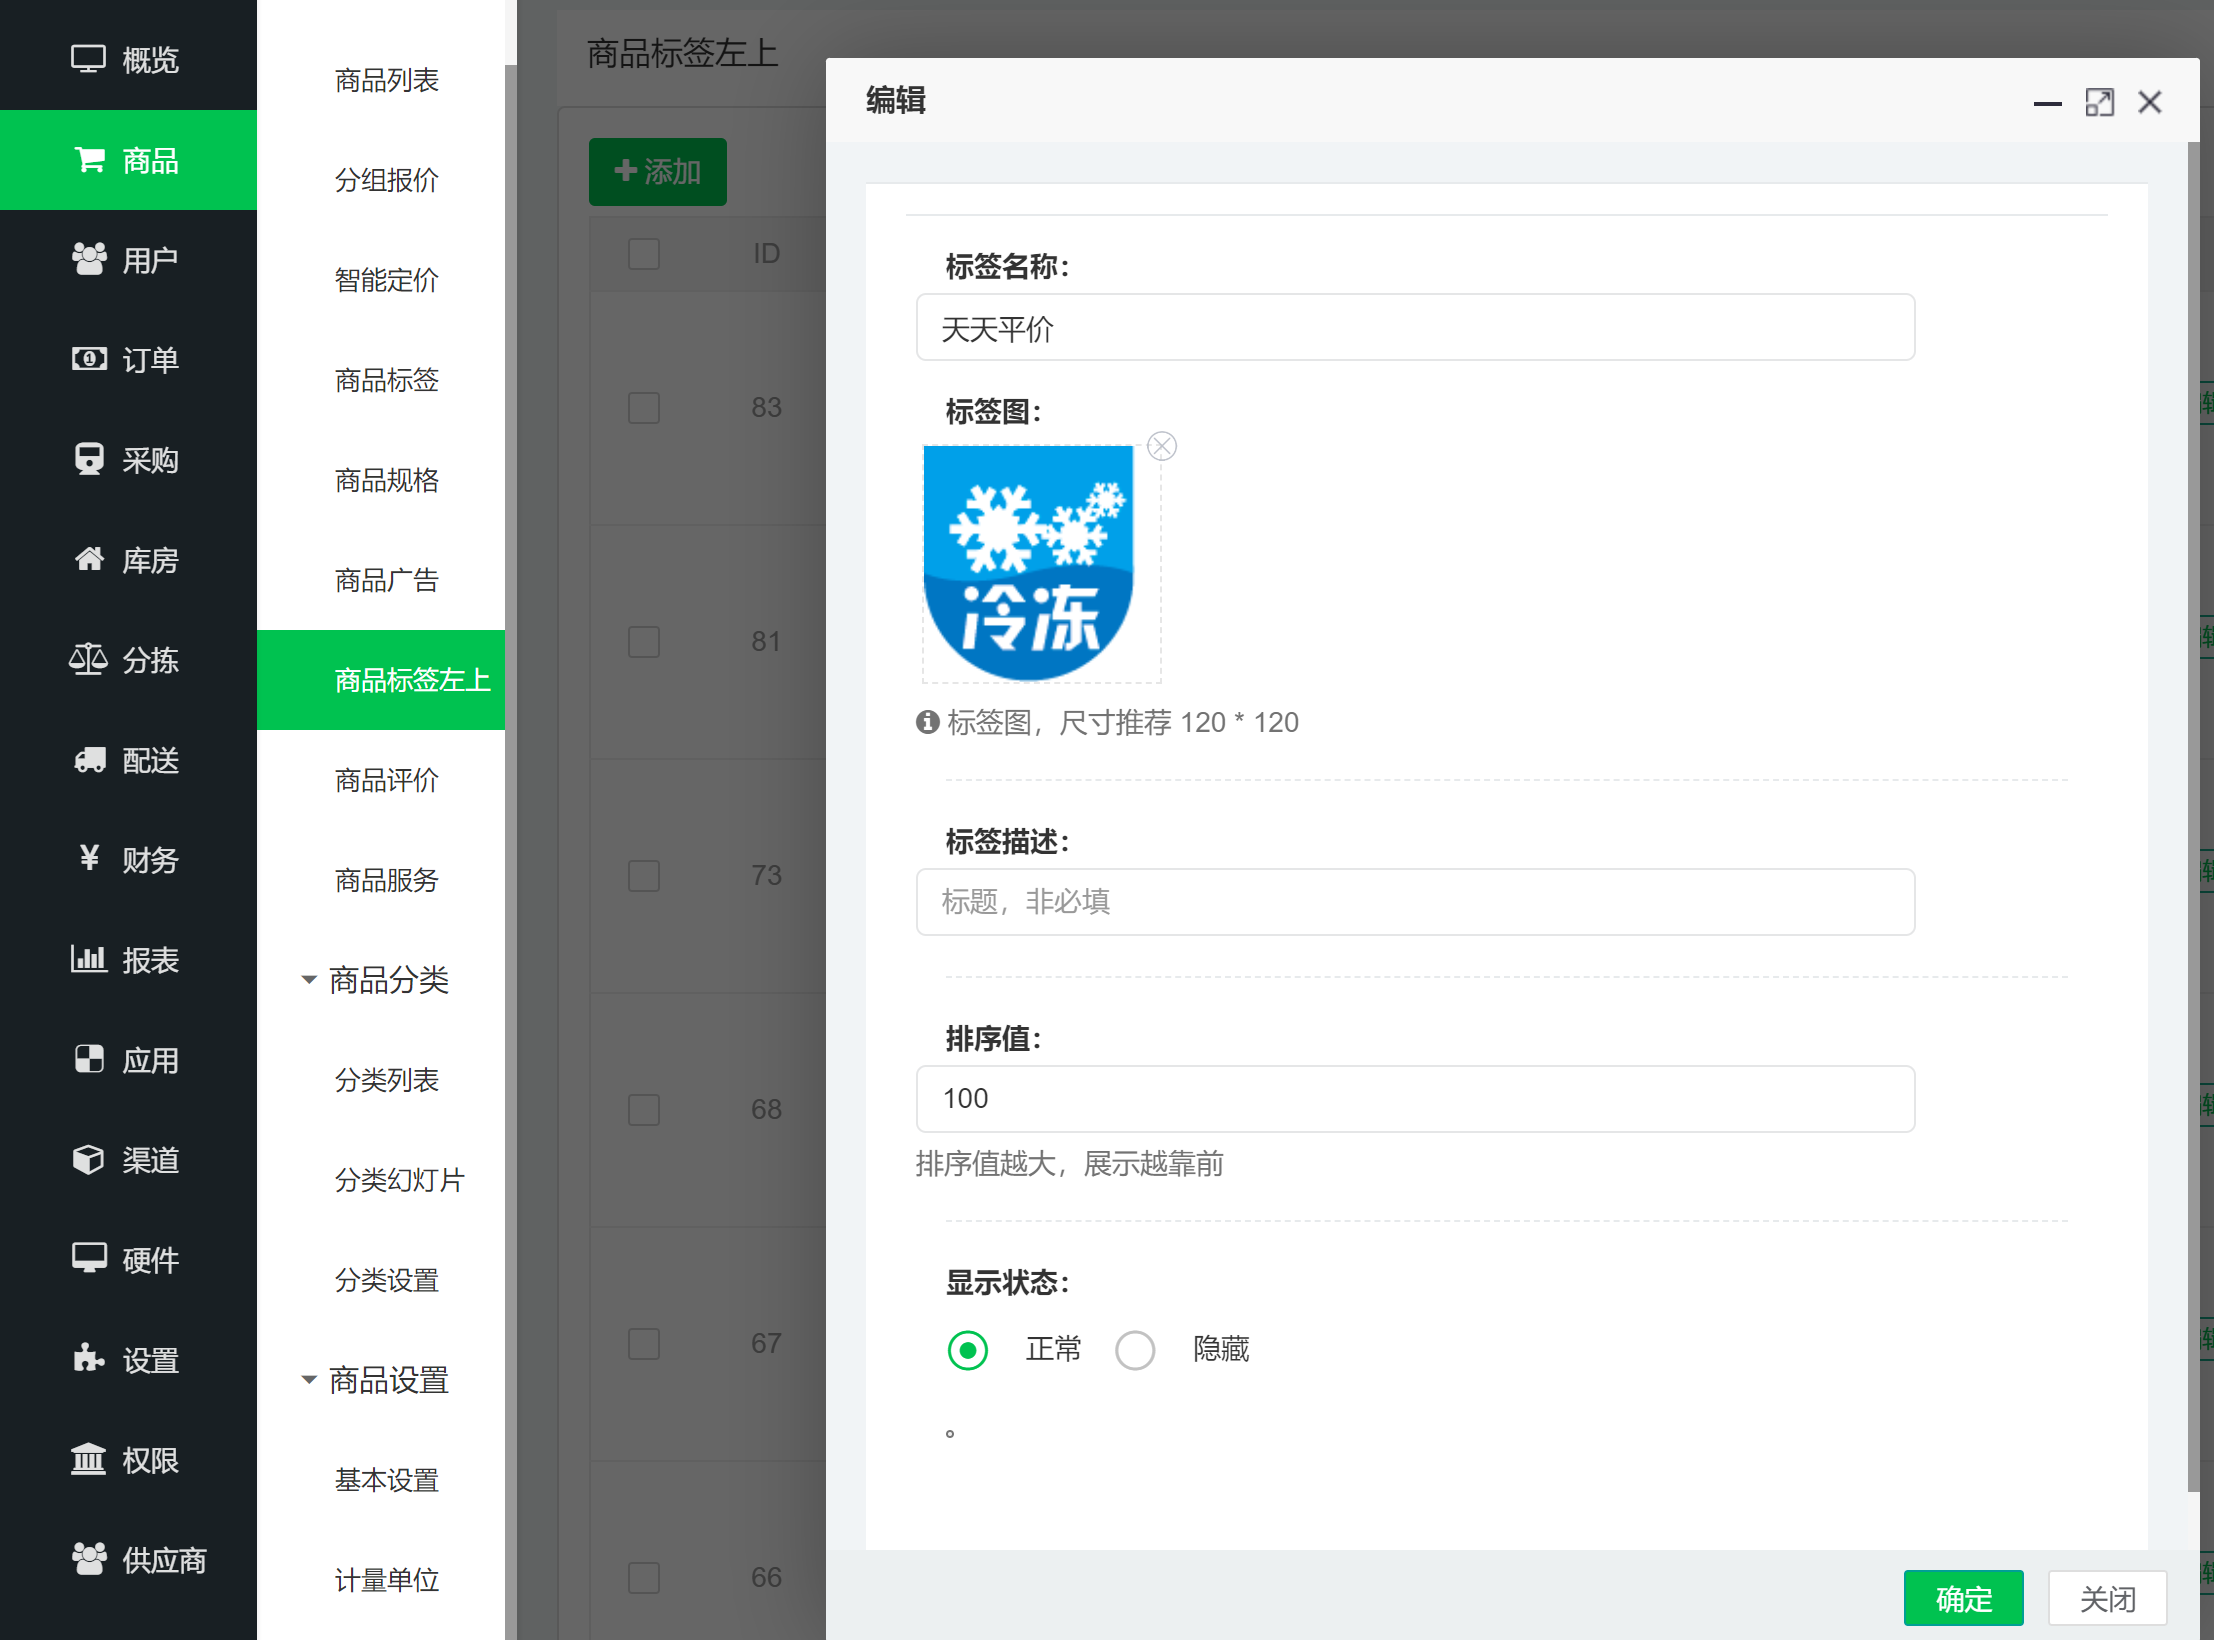The height and width of the screenshot is (1640, 2214).
Task: Open the 商品标签 submenu item
Action: tap(386, 380)
